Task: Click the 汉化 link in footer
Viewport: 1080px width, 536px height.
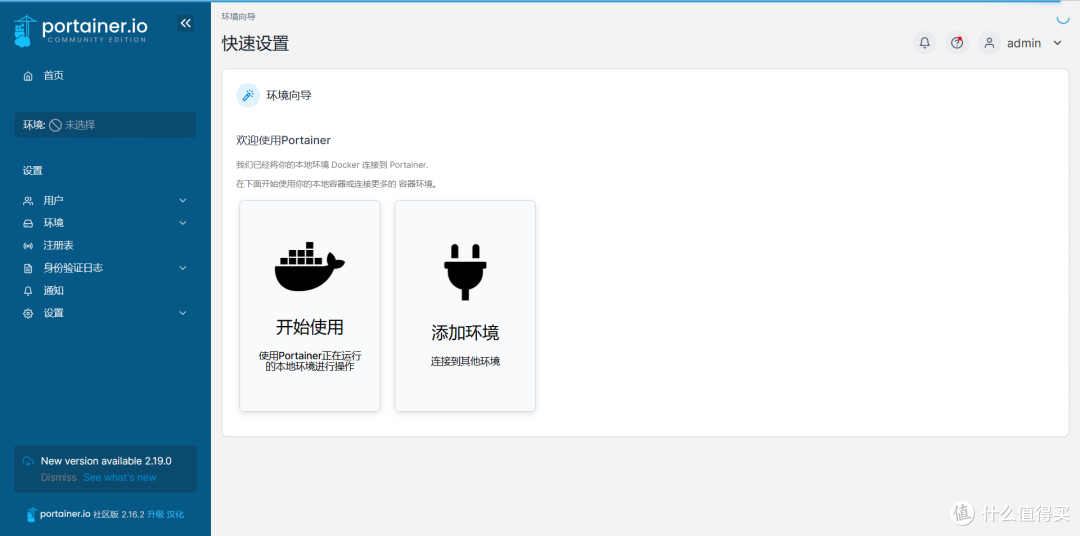Action: 175,515
